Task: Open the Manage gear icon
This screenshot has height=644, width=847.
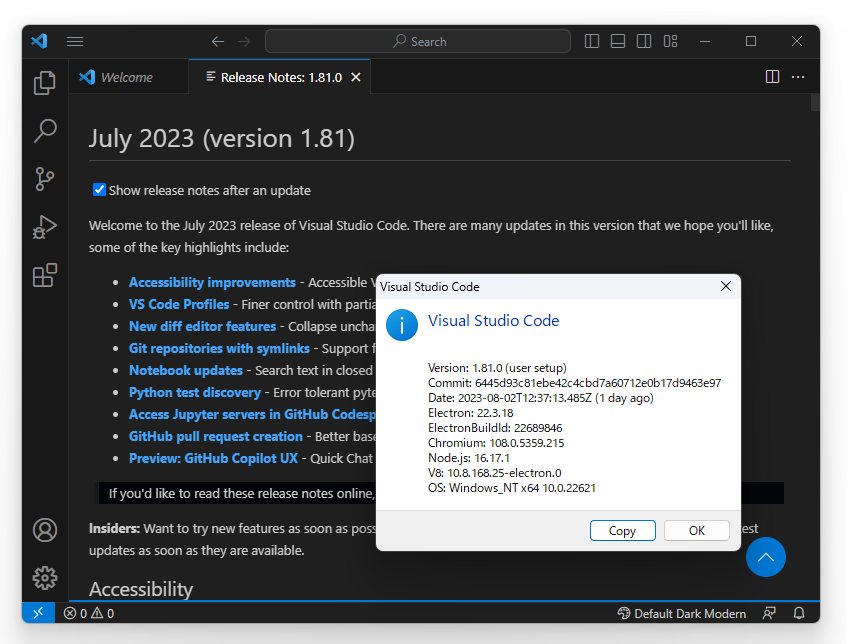Action: (44, 578)
